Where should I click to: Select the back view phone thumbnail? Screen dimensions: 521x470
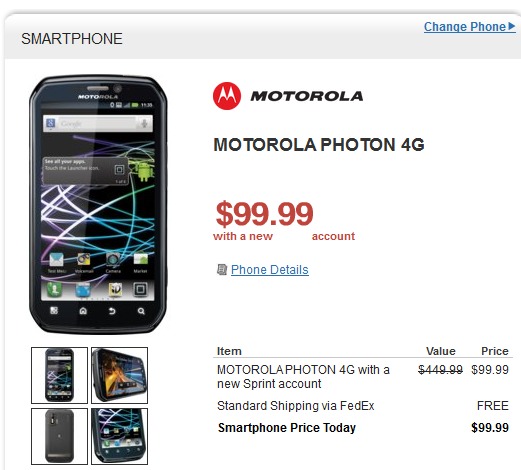(59, 436)
